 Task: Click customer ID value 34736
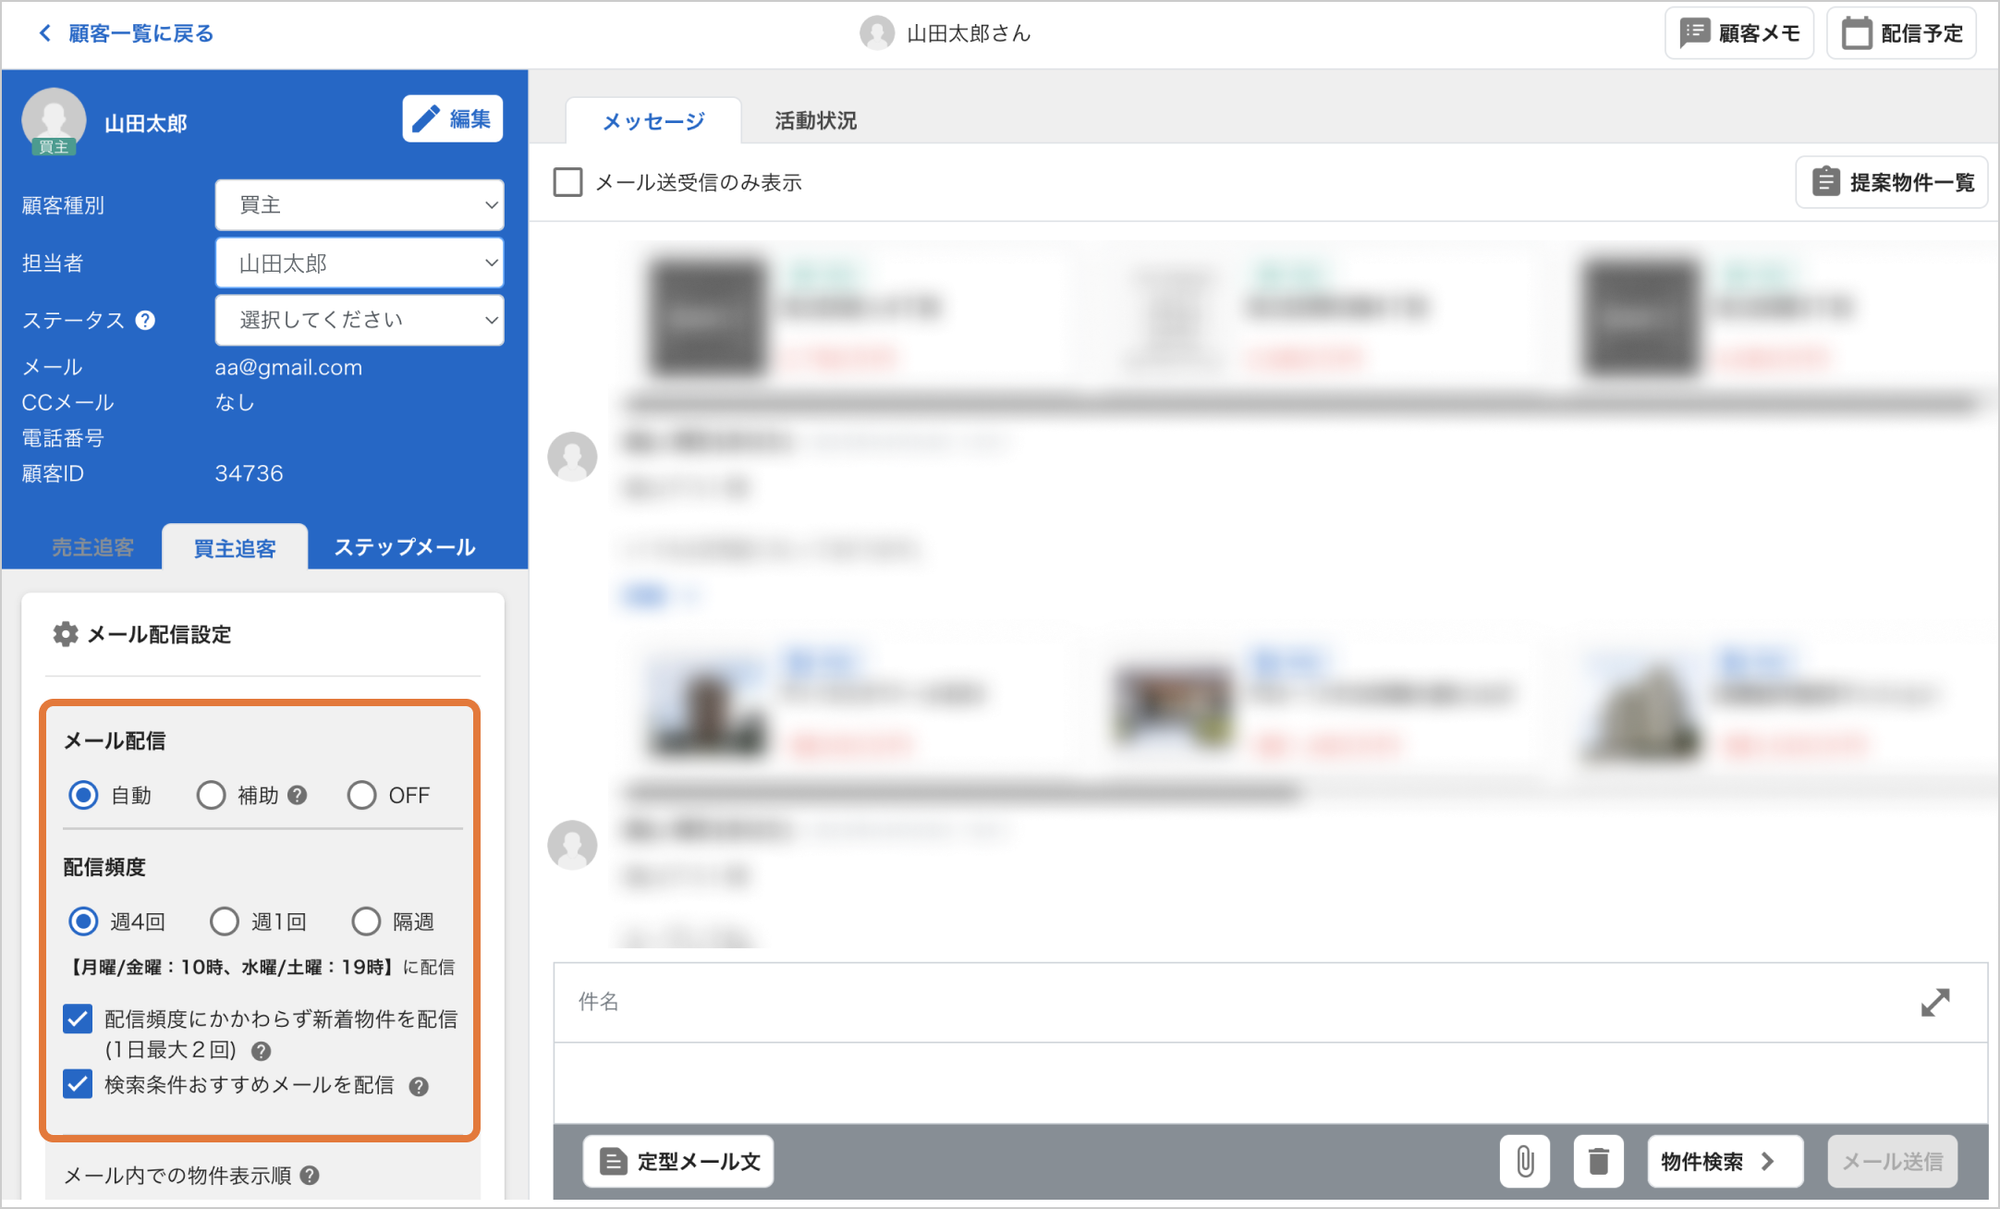point(249,473)
